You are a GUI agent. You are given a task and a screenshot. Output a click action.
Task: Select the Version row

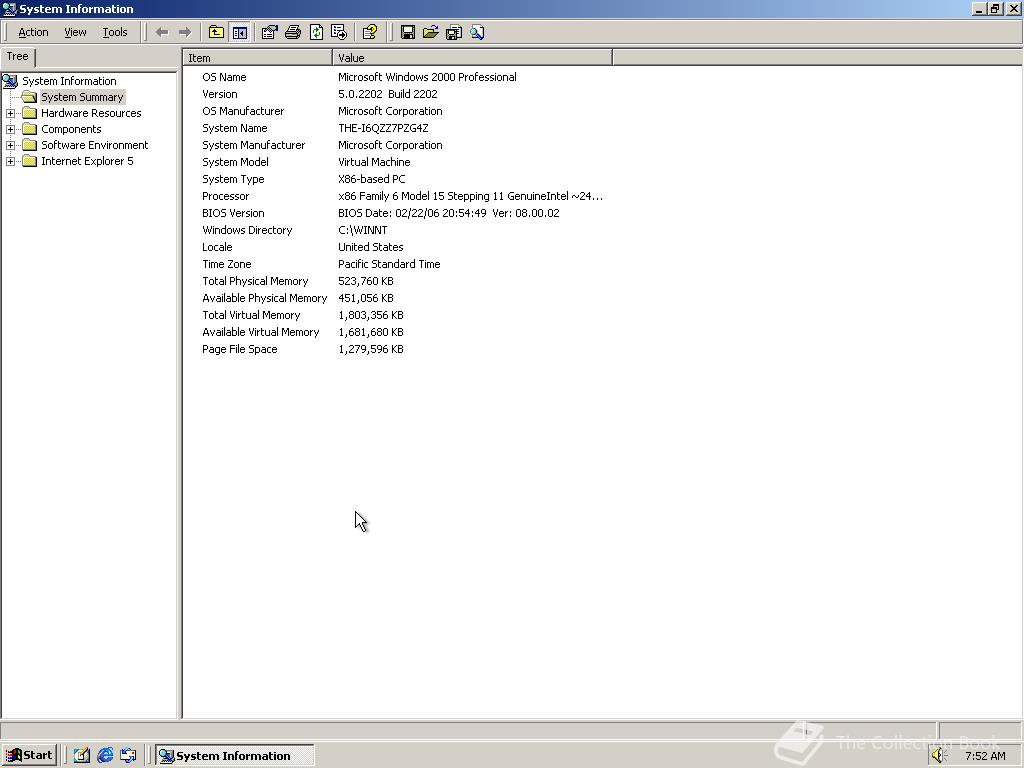[x=397, y=94]
